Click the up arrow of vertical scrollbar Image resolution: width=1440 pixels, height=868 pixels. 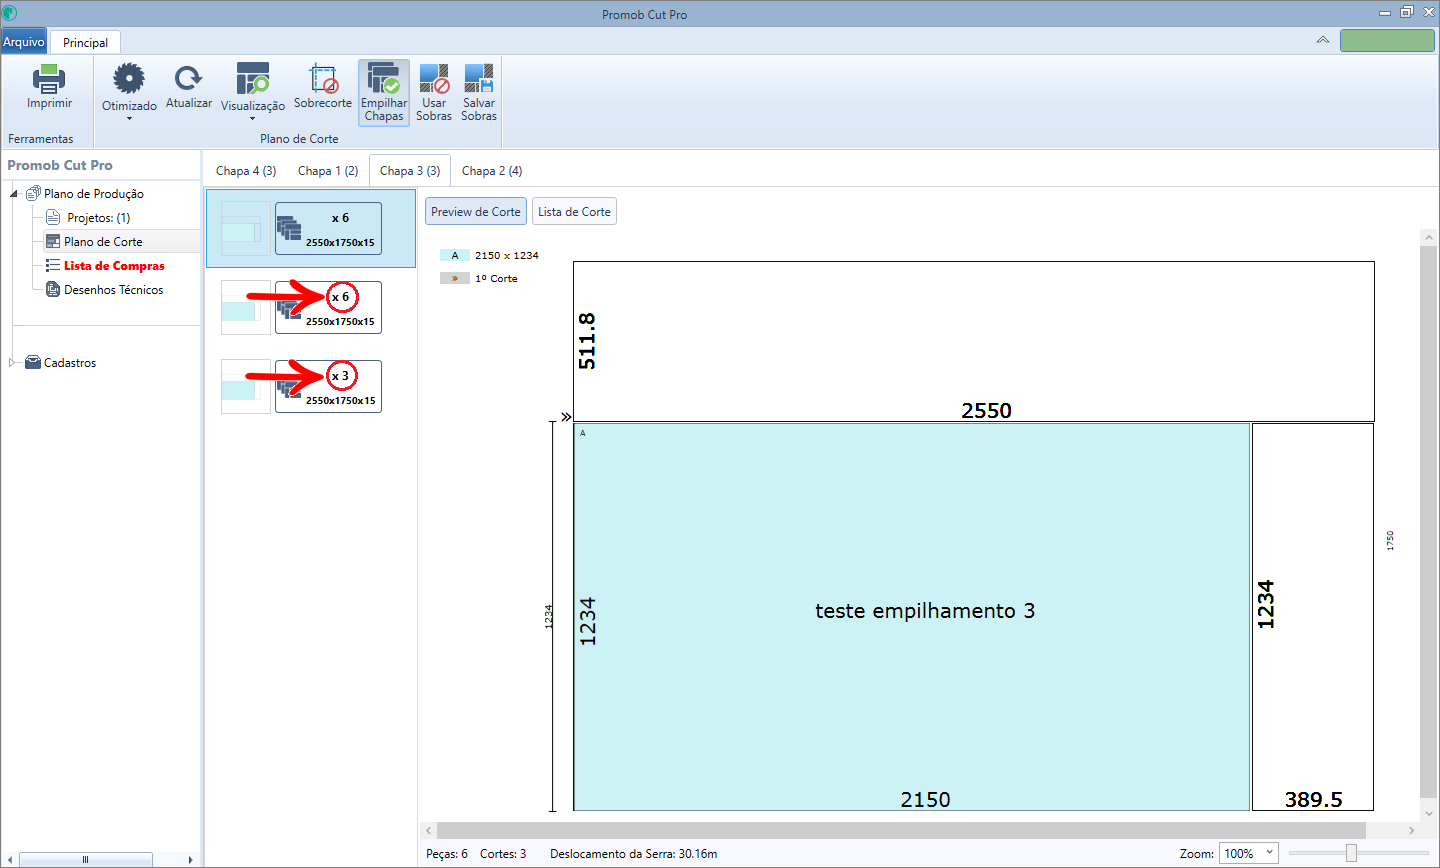(x=1428, y=238)
